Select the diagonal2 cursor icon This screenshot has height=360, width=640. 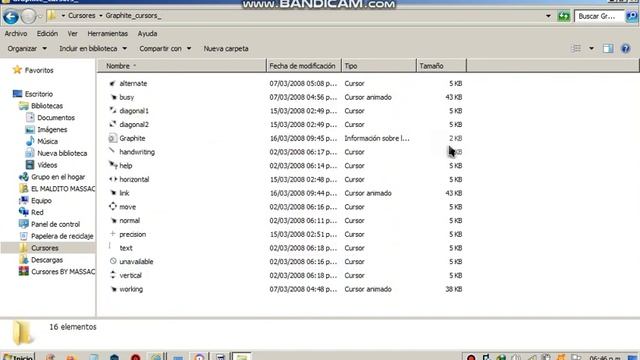[x=113, y=124]
